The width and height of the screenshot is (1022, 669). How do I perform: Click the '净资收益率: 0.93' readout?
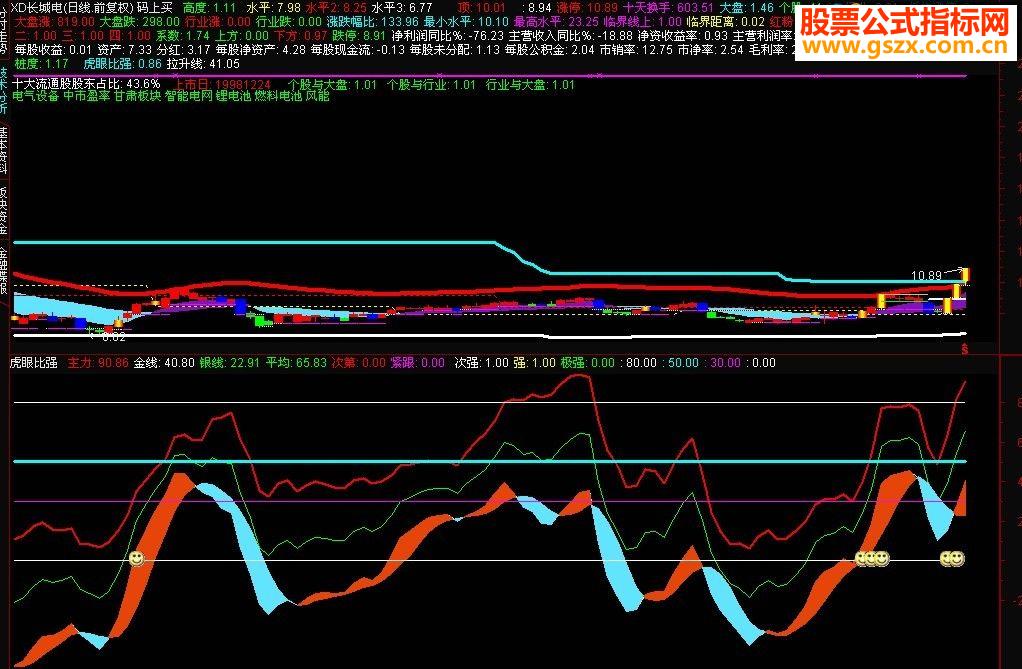tap(682, 36)
